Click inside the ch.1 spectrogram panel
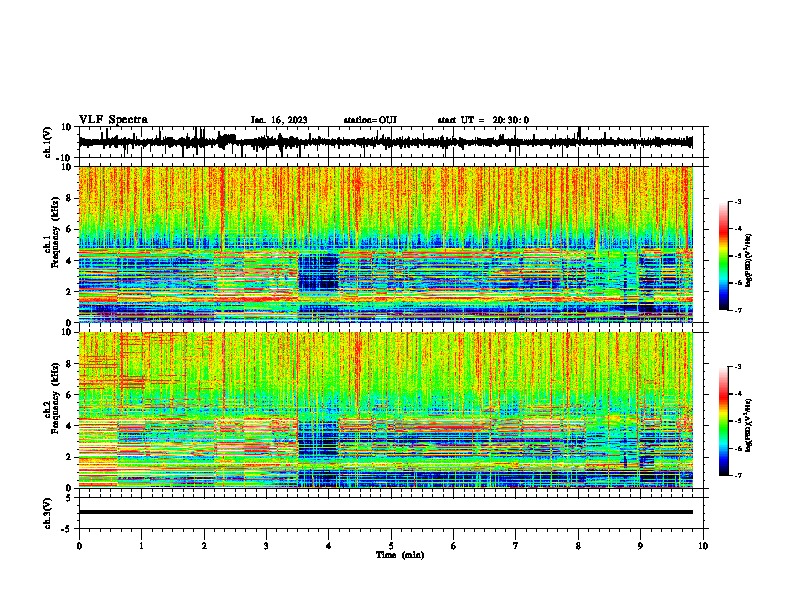The height and width of the screenshot is (612, 792). coord(385,244)
